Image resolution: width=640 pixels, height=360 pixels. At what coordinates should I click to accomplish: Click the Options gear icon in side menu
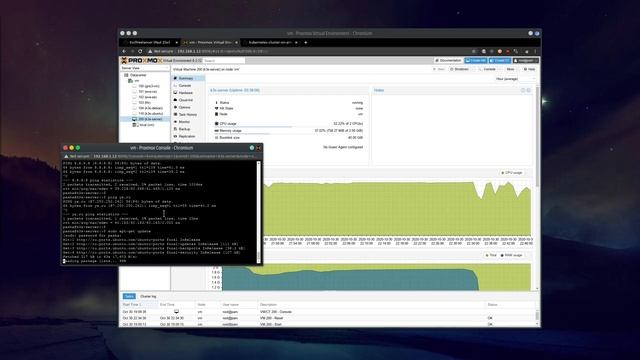click(x=176, y=107)
